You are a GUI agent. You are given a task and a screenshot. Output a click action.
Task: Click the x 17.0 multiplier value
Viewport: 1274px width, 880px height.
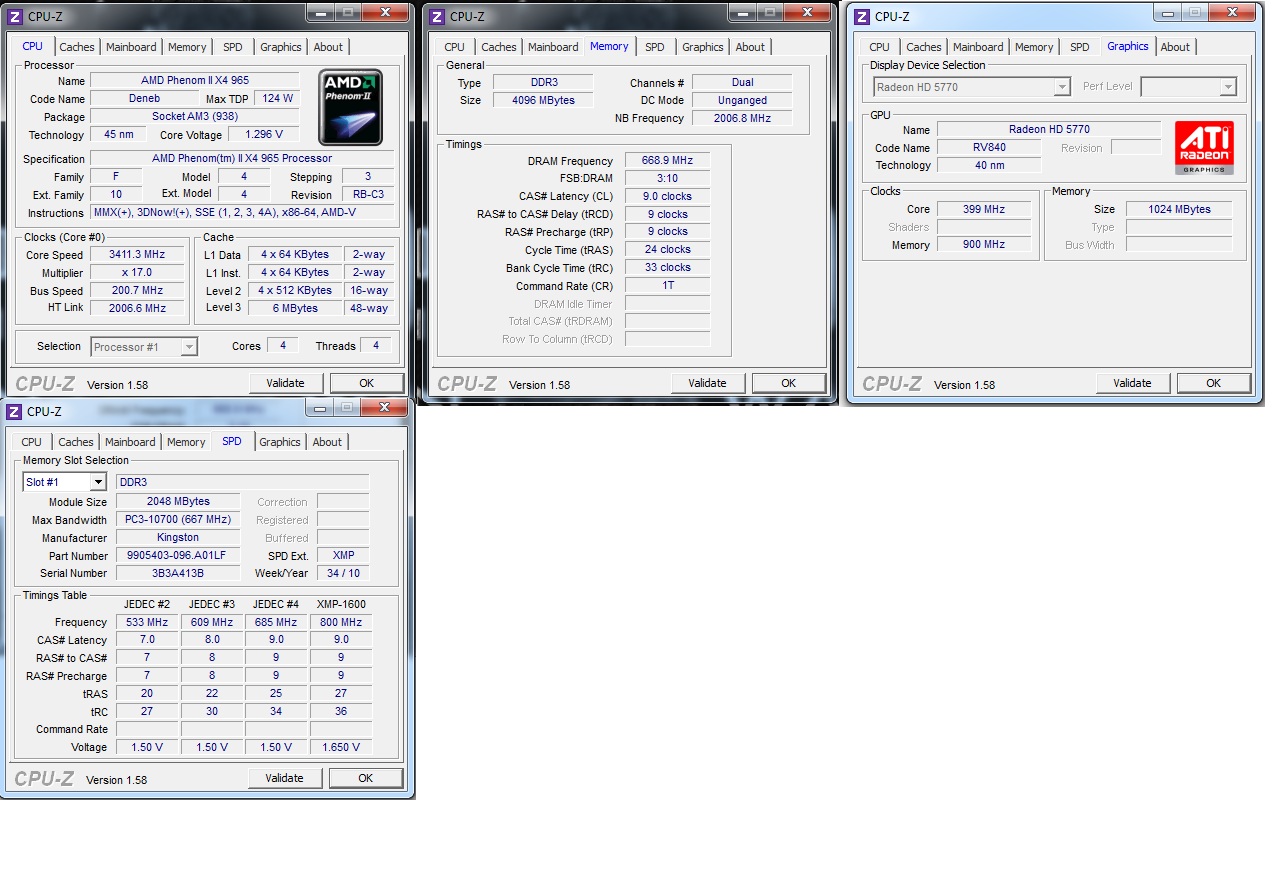tap(137, 272)
